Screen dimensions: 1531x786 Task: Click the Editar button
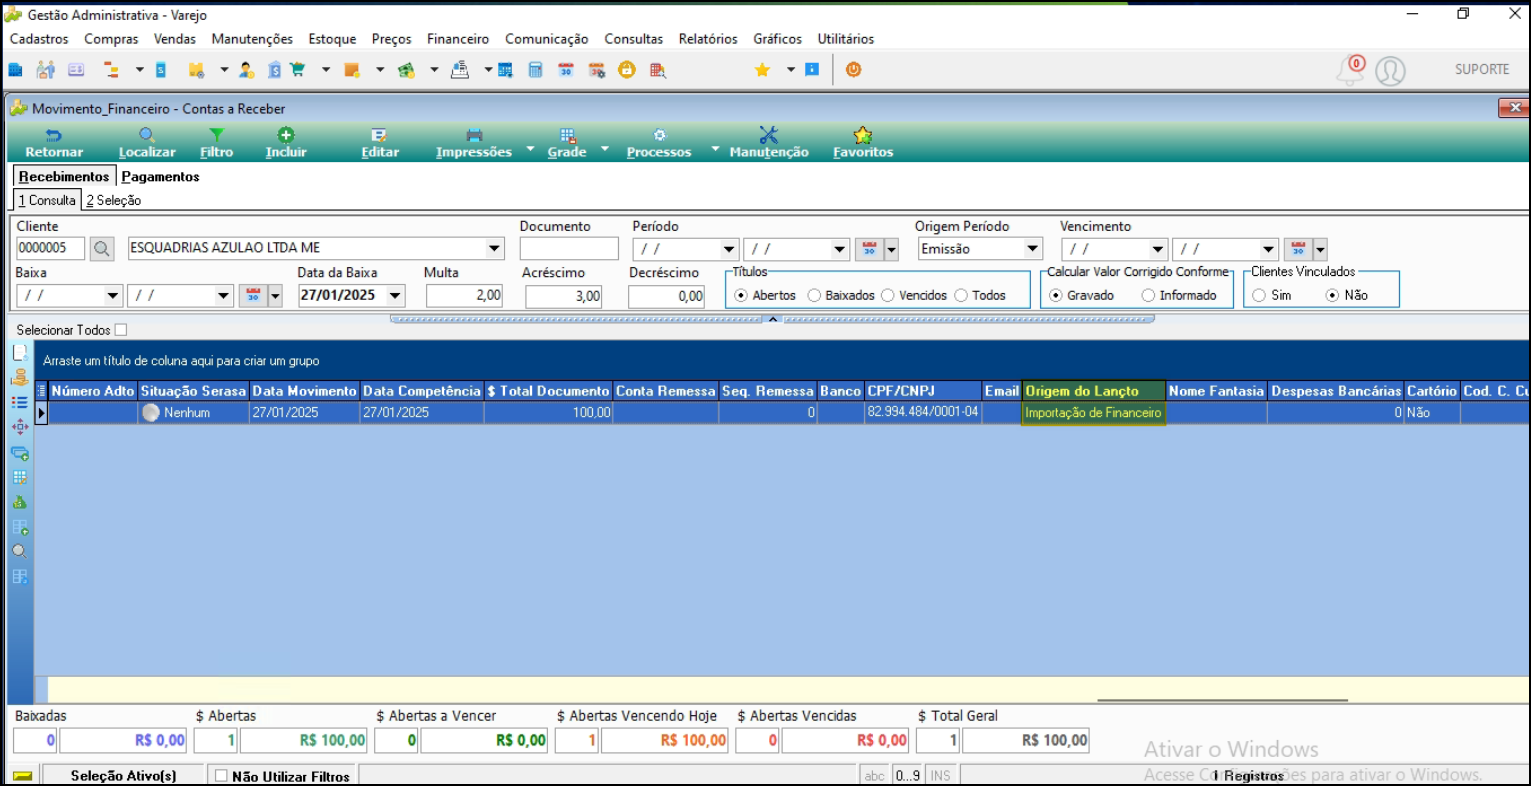click(x=380, y=143)
